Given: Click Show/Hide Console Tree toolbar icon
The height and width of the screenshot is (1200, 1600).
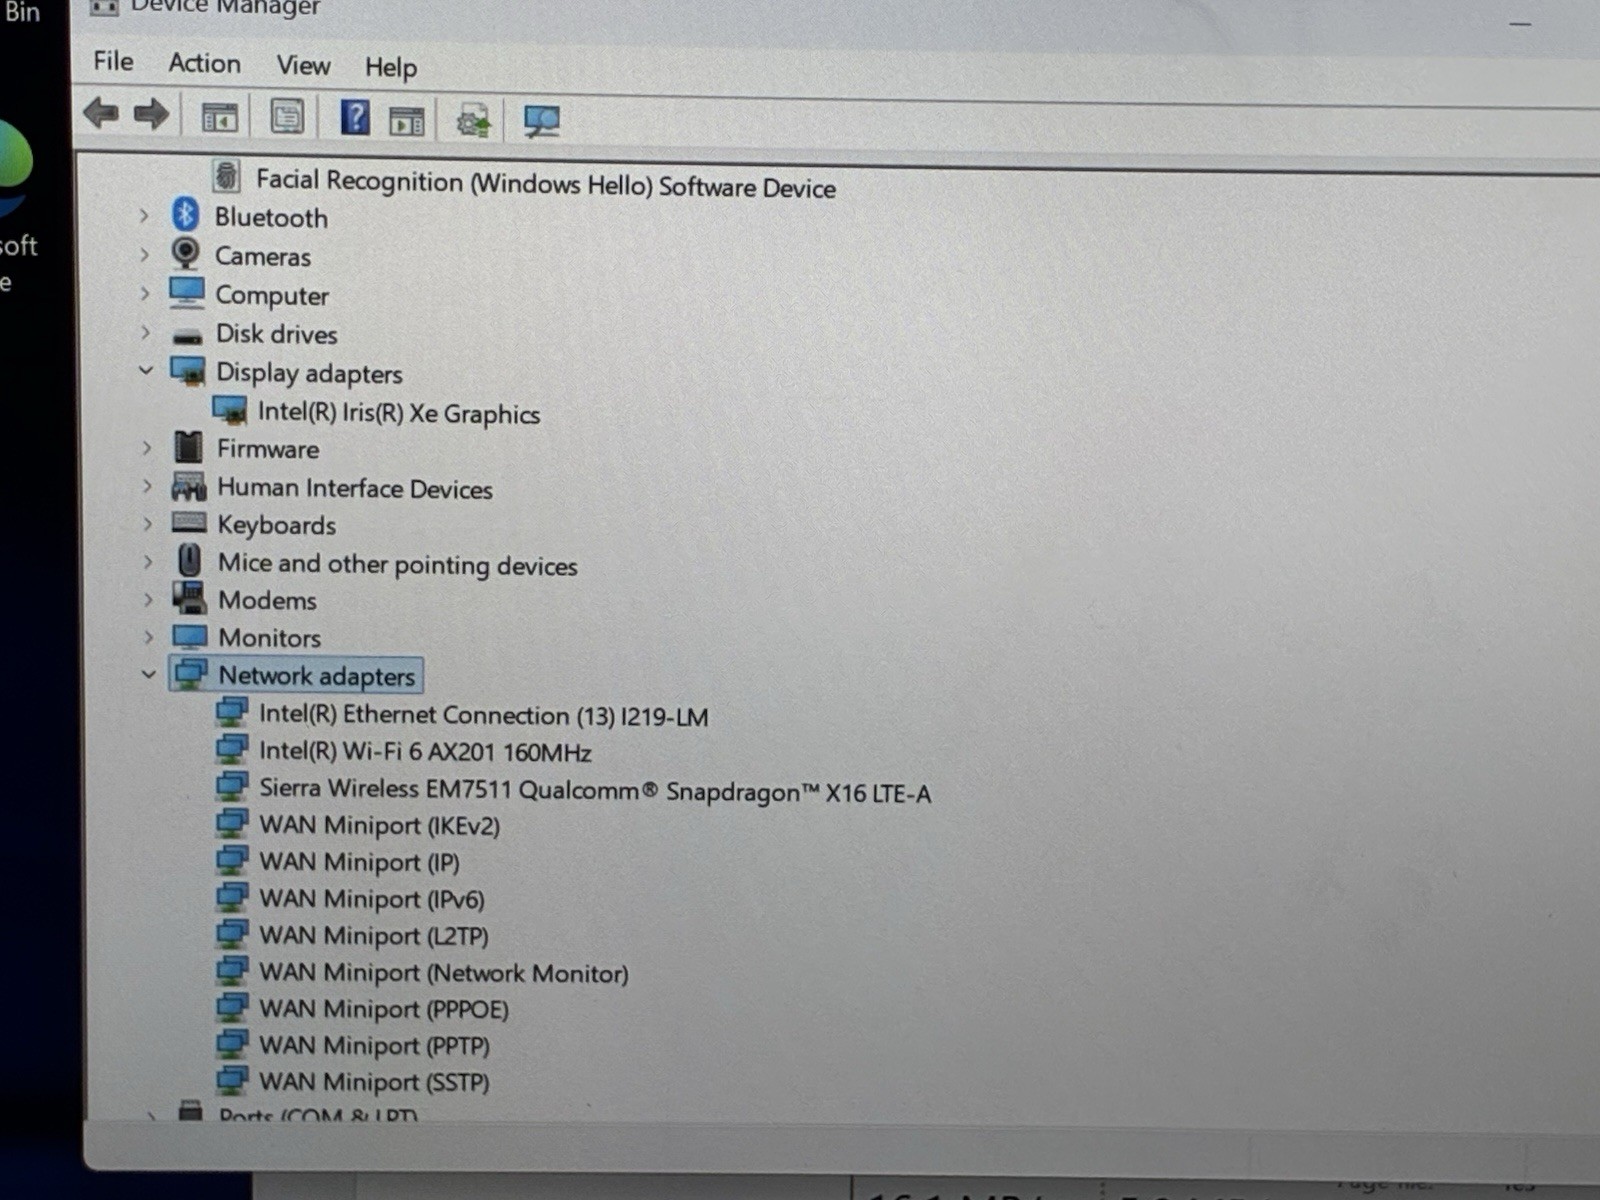Looking at the screenshot, I should pos(219,117).
